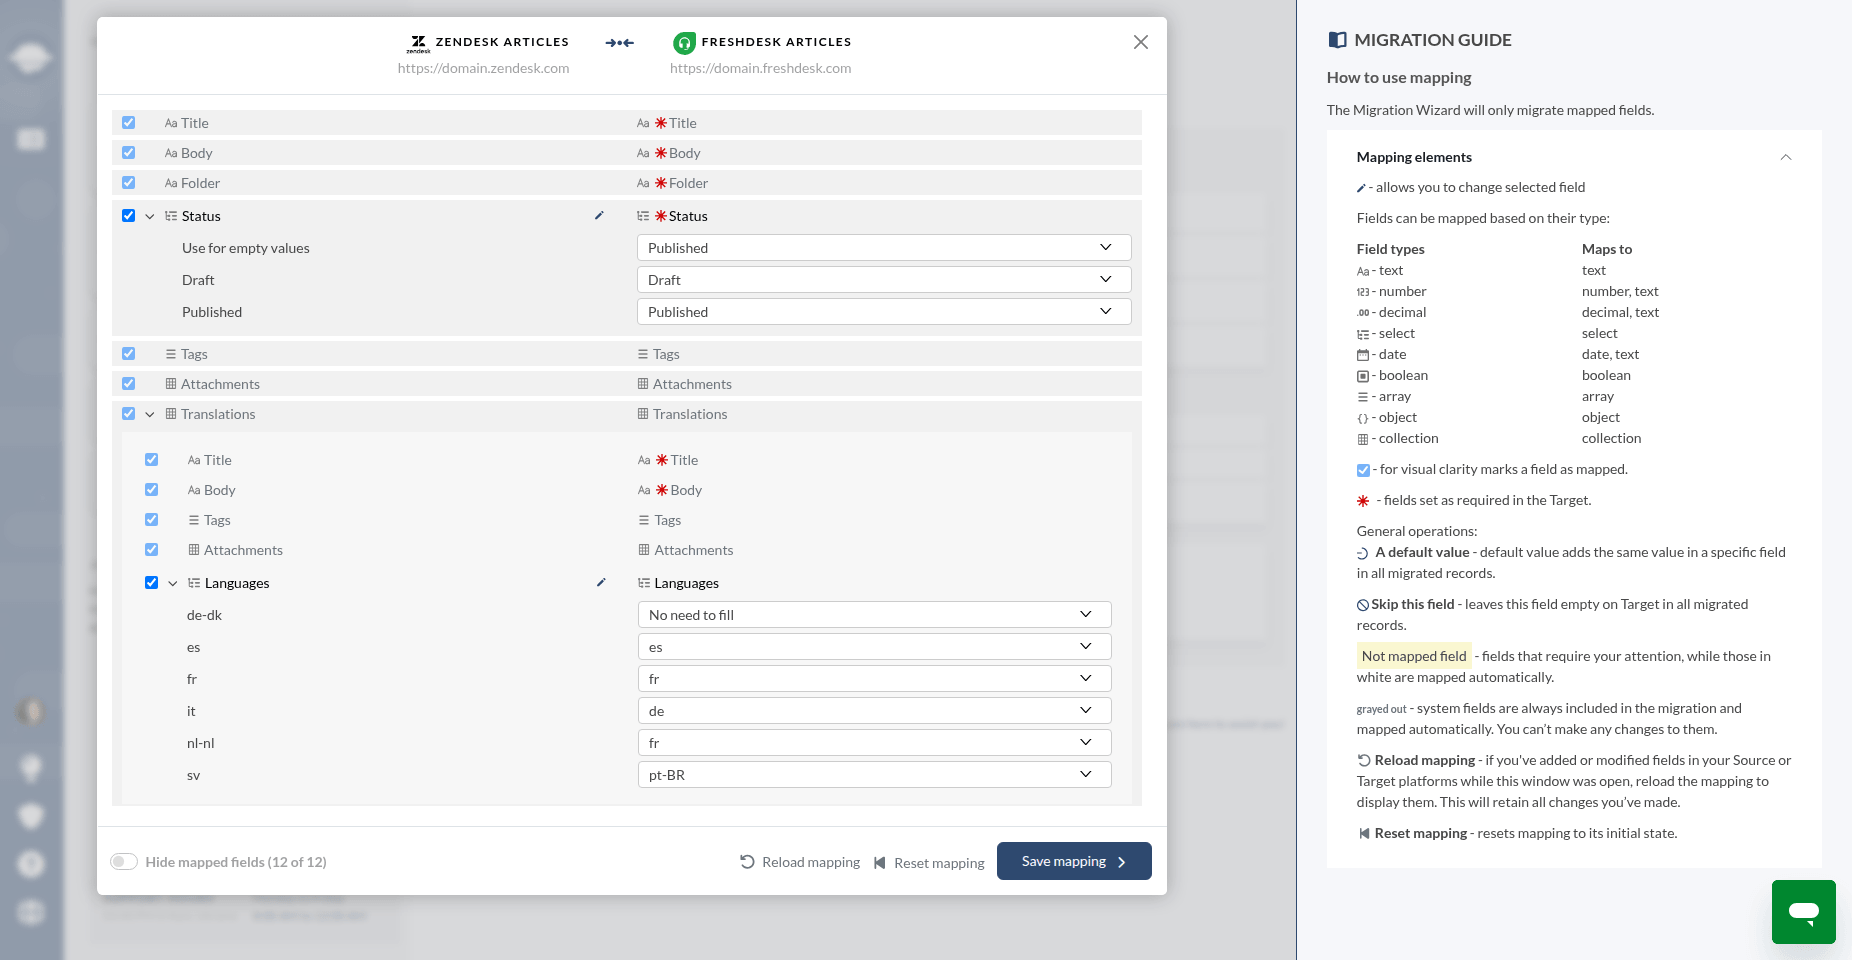Image resolution: width=1852 pixels, height=960 pixels.
Task: Close the mapping dialog with the X
Action: (1141, 42)
